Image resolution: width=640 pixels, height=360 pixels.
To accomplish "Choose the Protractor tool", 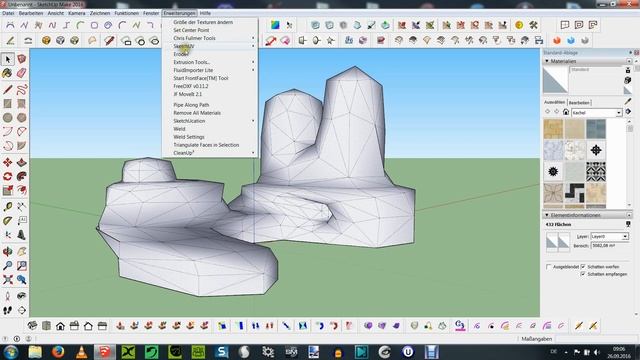I will coord(7,221).
